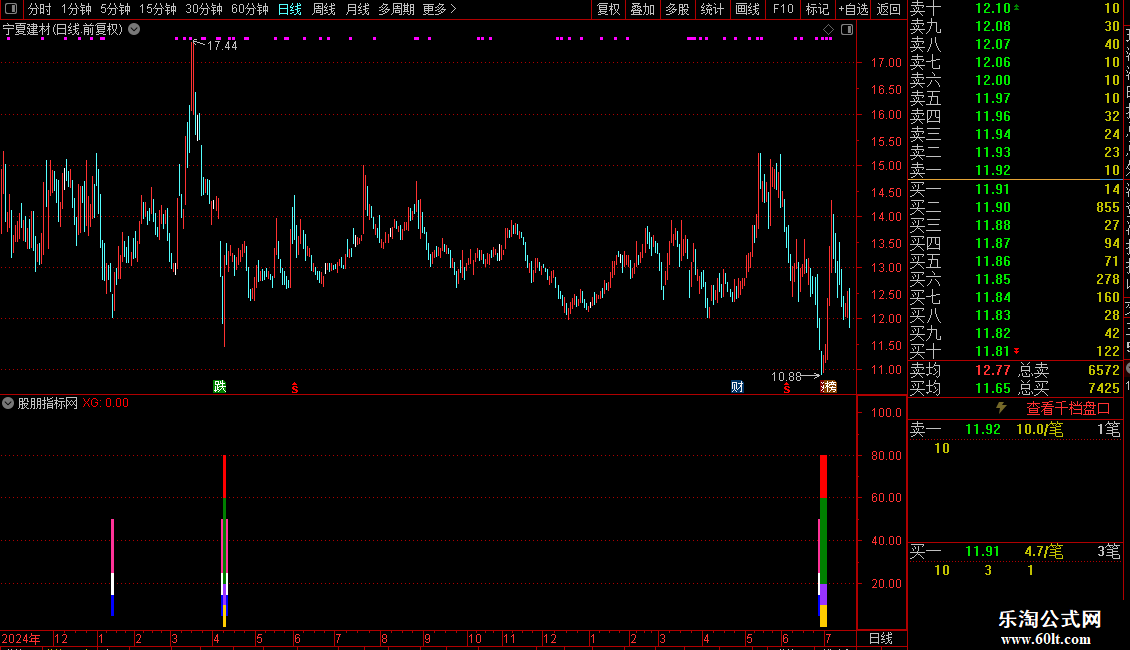Open the 复权 adjustment menu

(608, 9)
